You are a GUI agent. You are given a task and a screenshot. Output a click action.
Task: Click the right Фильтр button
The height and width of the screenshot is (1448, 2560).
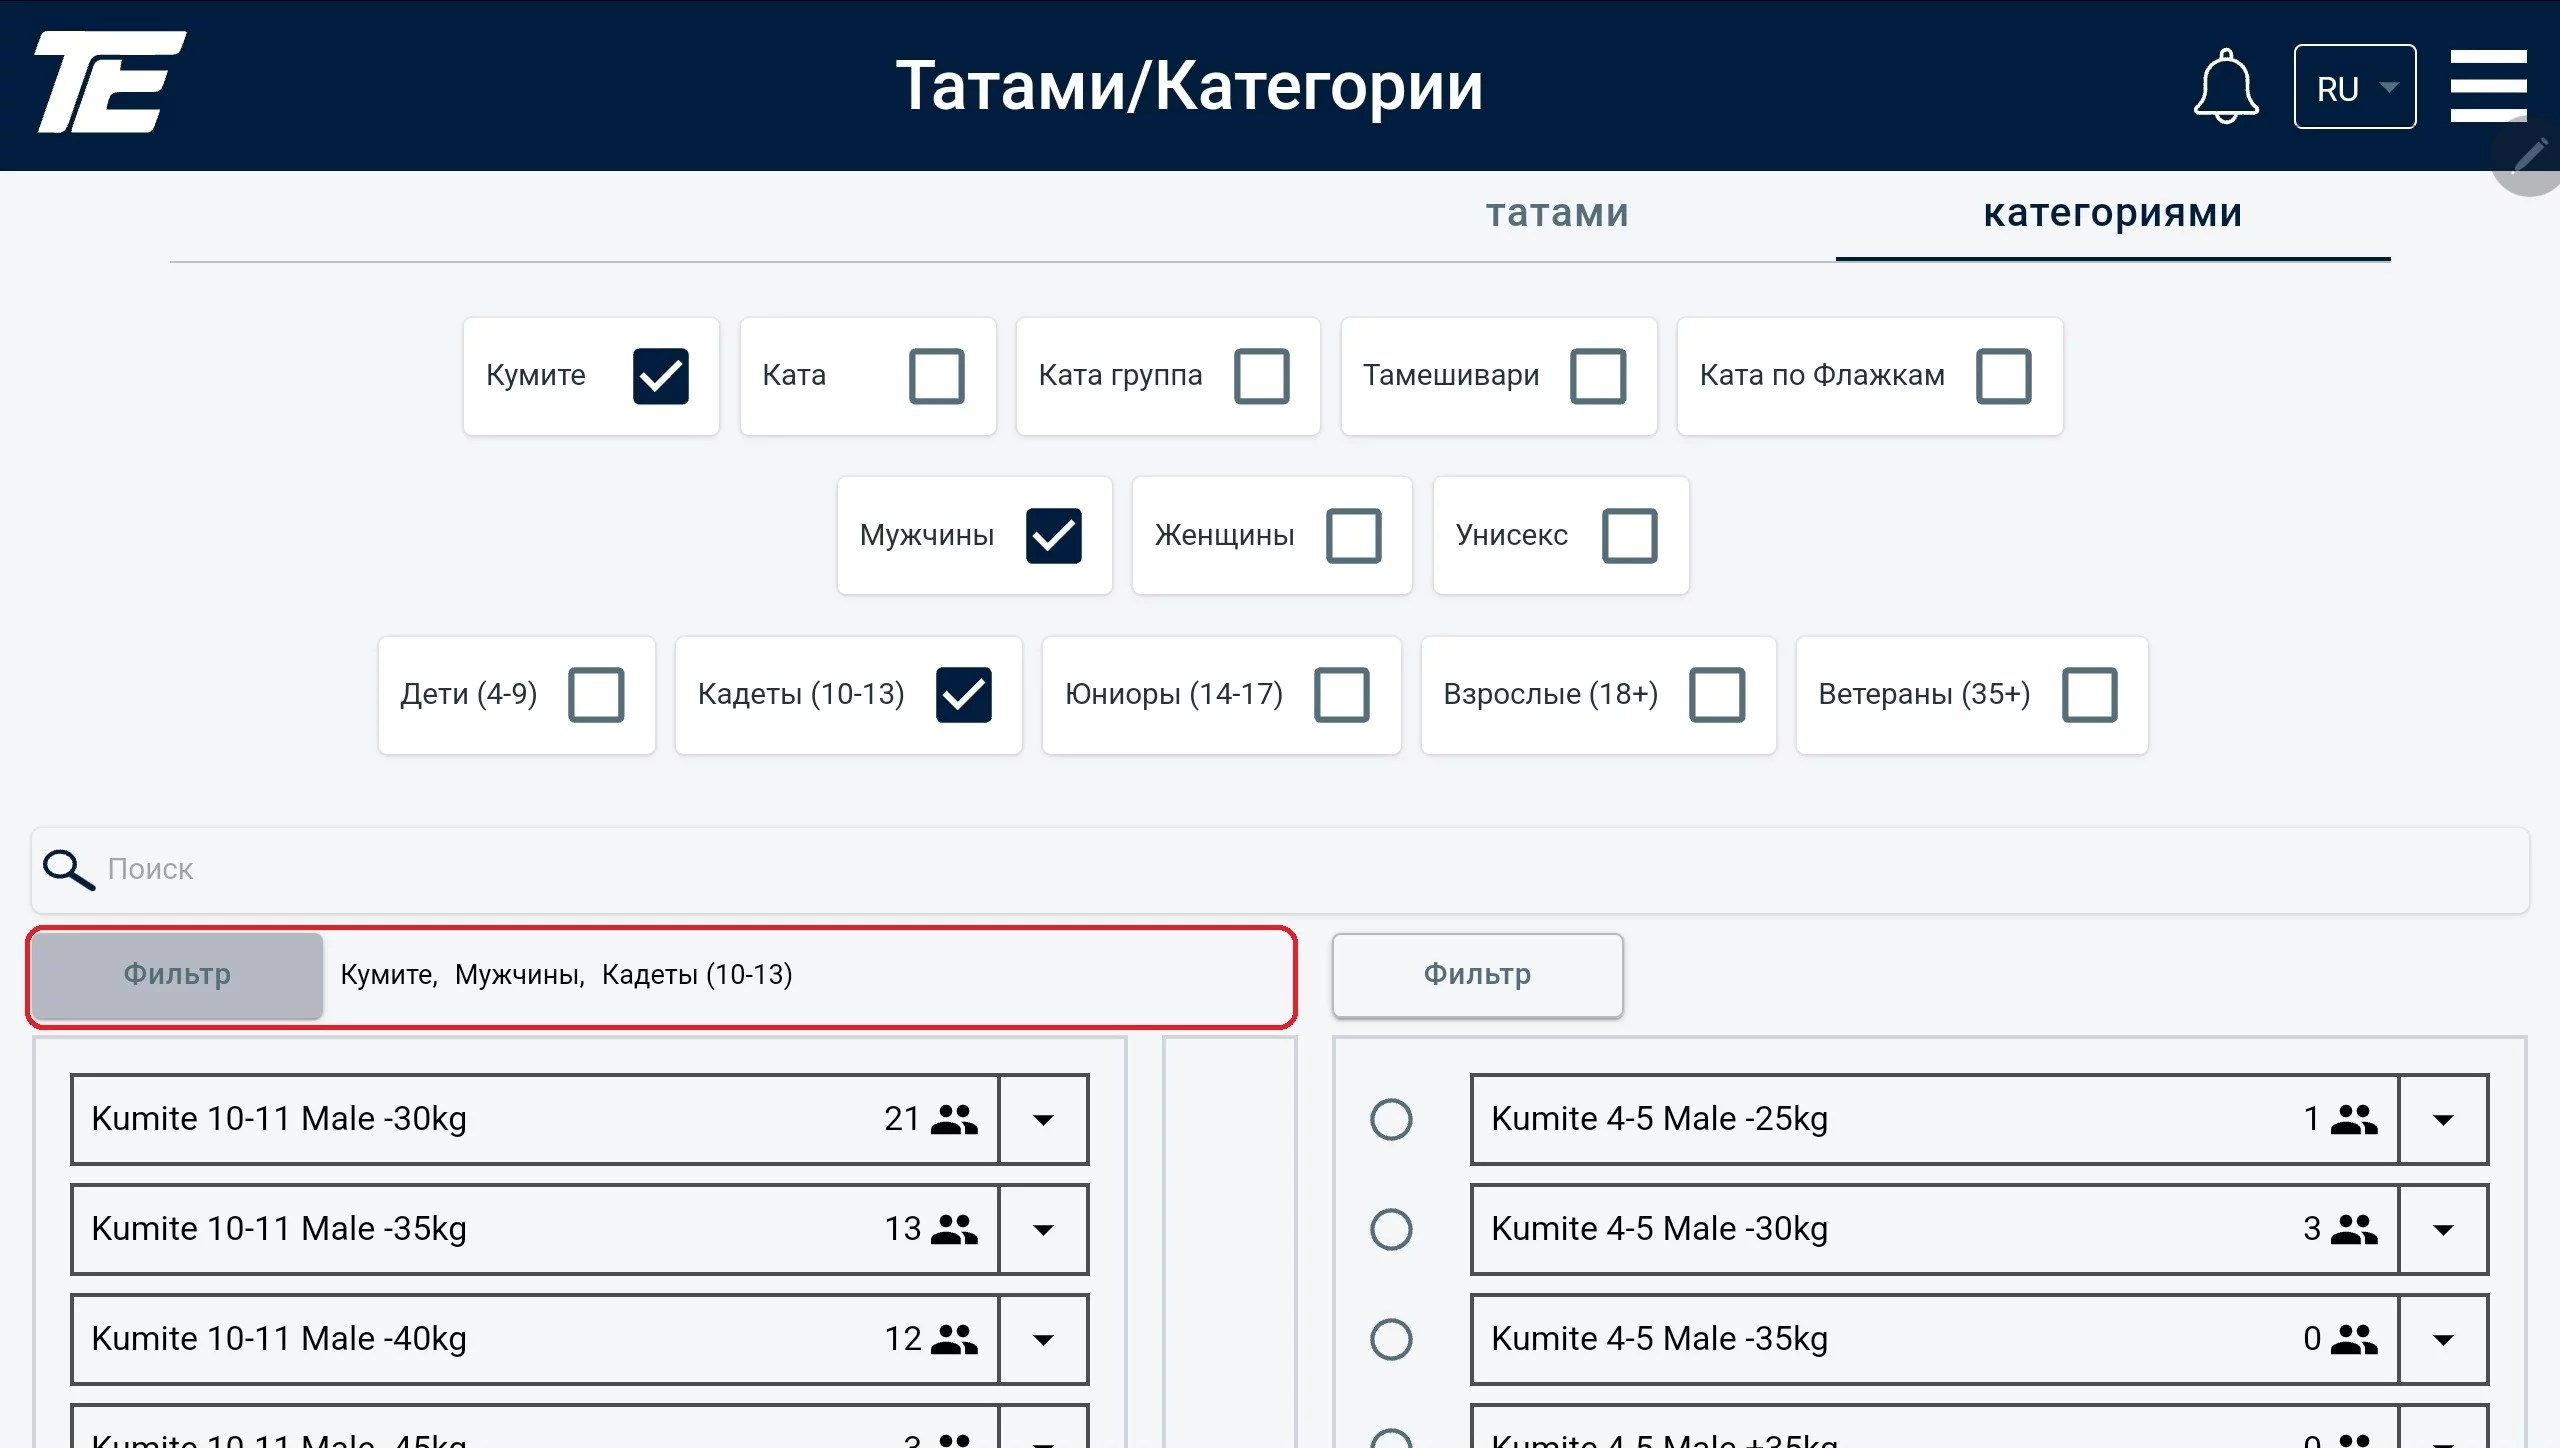1478,975
